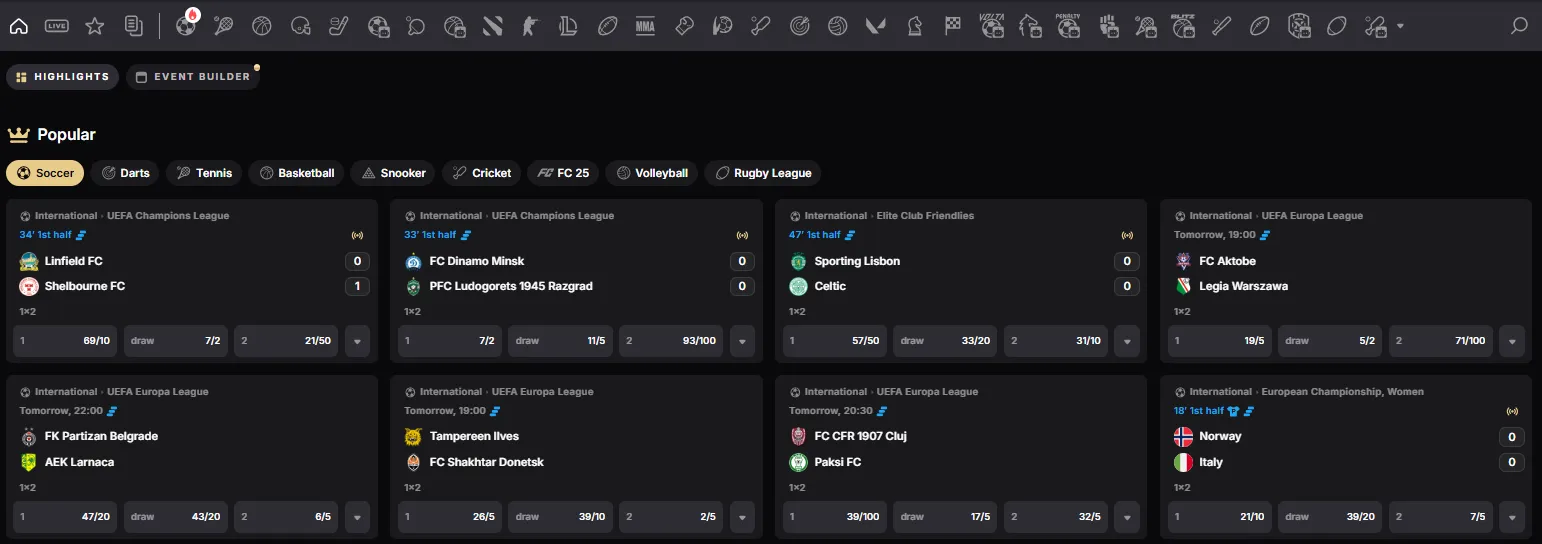Select the Valorant icon
The image size is (1542, 544).
(875, 26)
